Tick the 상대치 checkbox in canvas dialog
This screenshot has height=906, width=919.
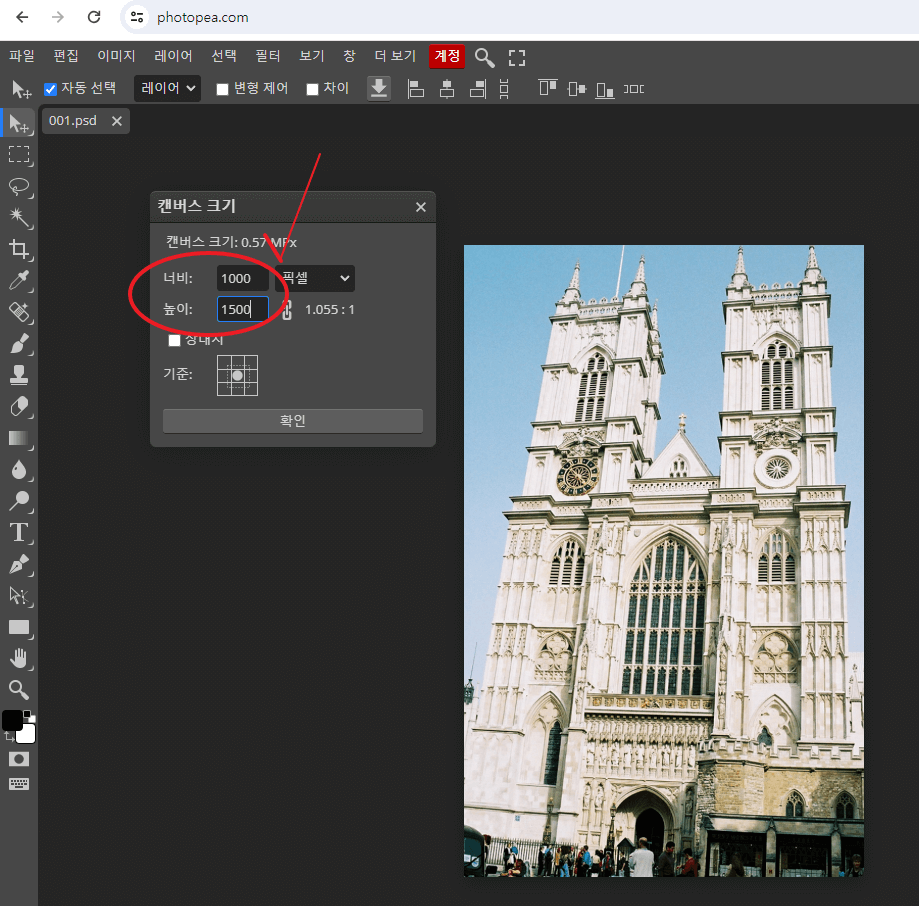click(174, 340)
